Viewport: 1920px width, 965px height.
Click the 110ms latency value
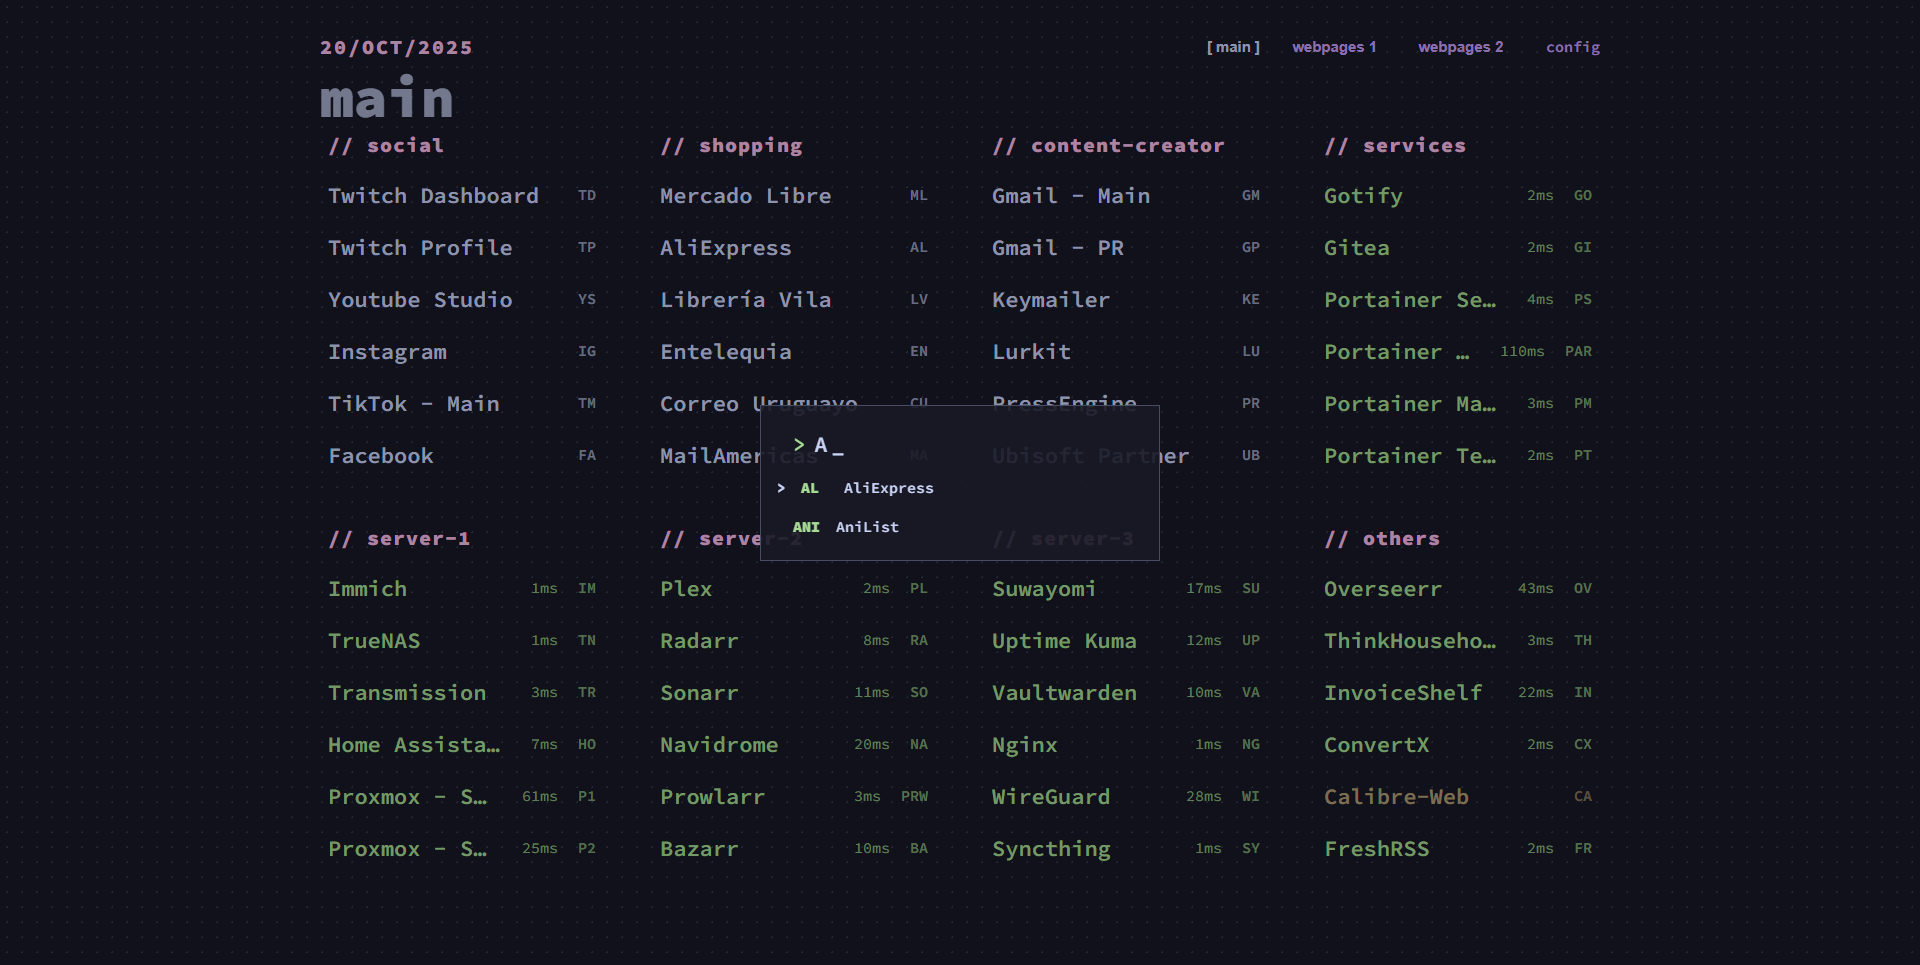coord(1522,352)
